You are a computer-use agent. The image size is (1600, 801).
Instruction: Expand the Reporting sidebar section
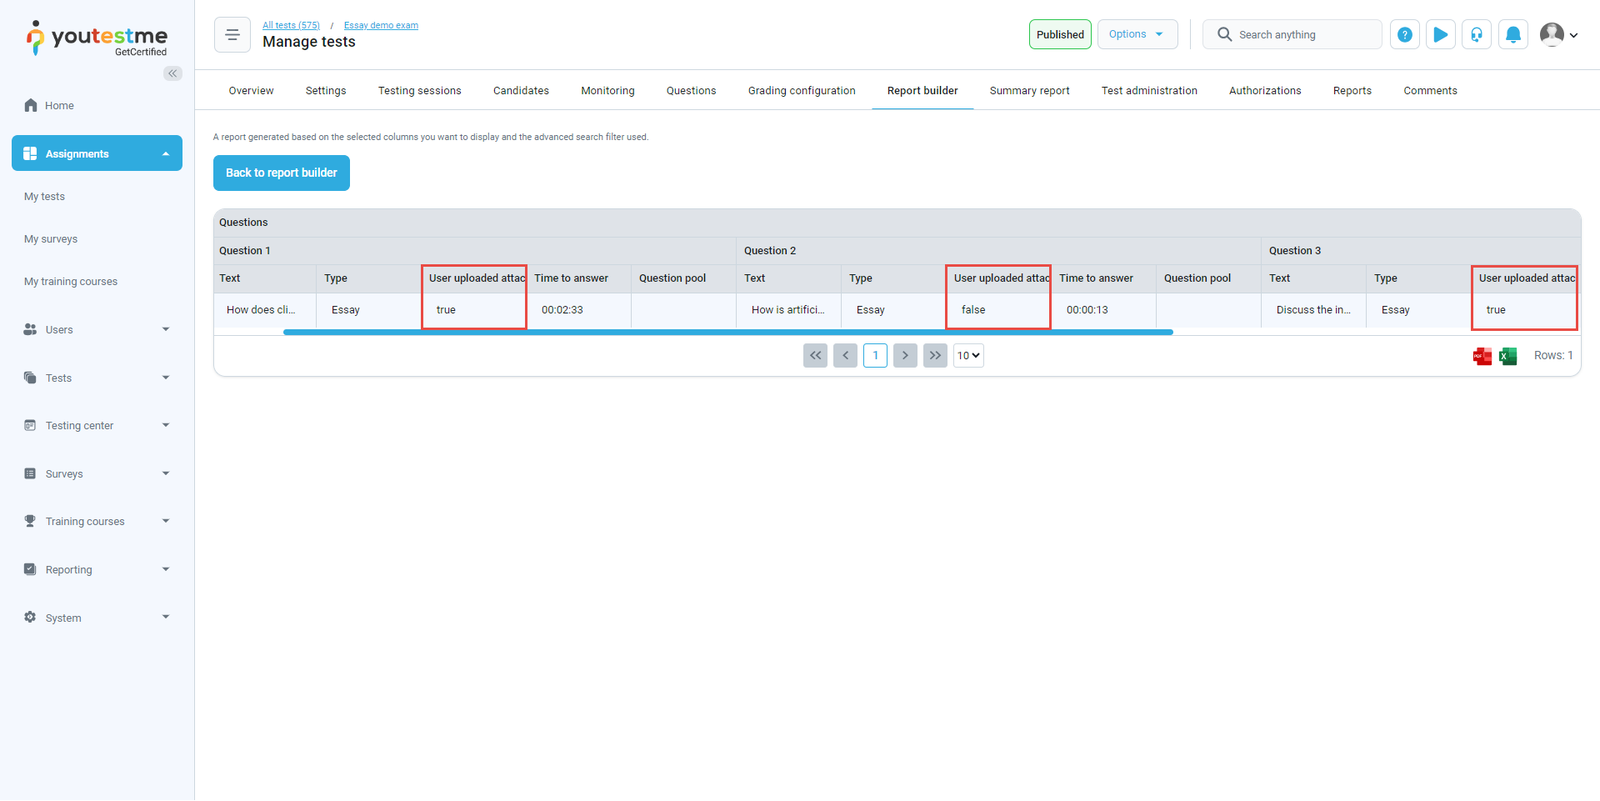coord(97,570)
